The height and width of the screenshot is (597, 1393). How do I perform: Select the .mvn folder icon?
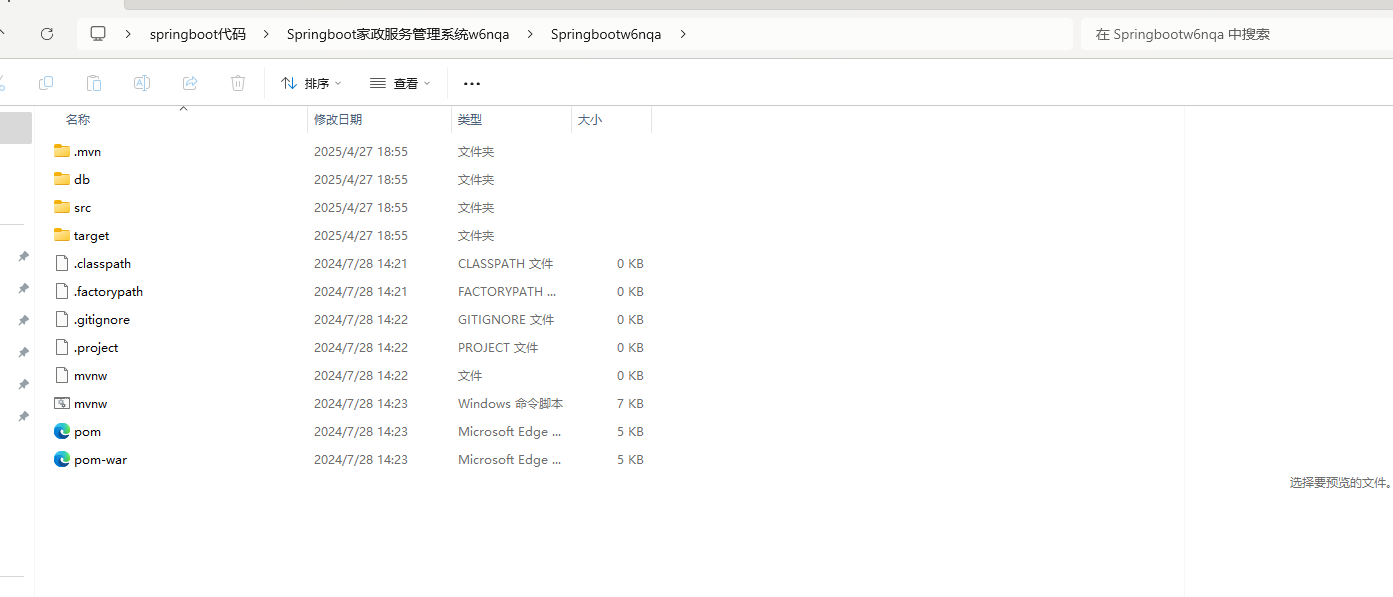point(62,151)
